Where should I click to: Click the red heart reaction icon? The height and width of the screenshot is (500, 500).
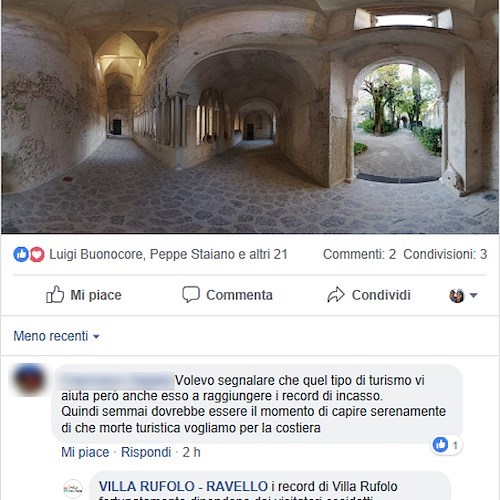(x=37, y=255)
